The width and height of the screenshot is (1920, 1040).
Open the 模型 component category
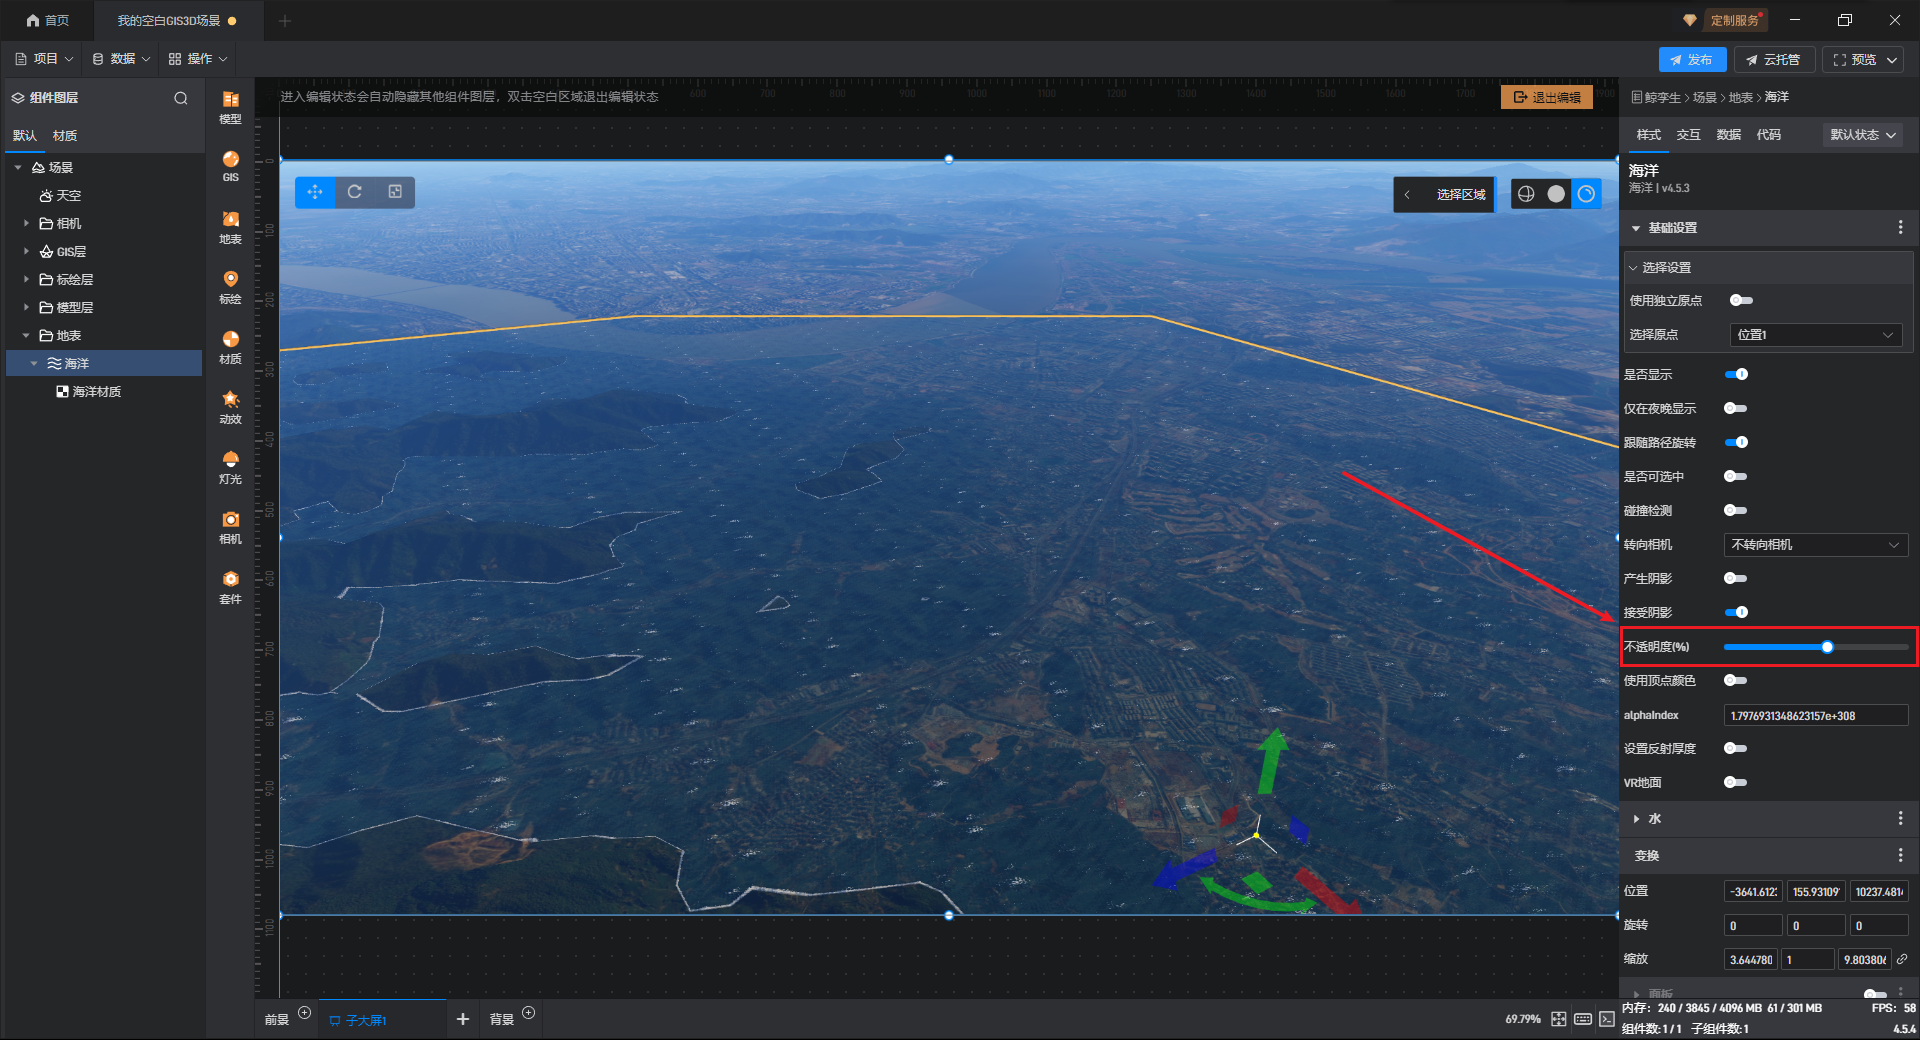[230, 107]
